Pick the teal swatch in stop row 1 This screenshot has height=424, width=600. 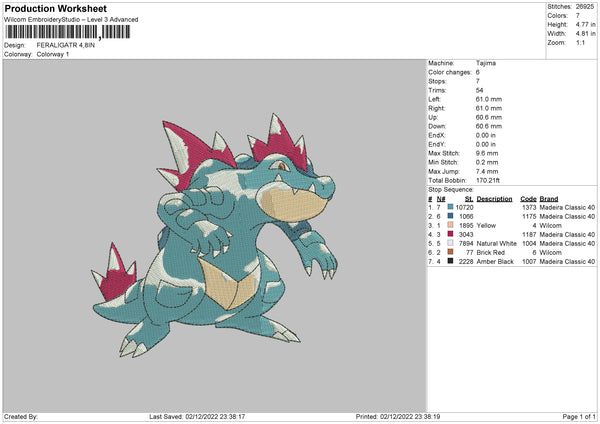(450, 207)
